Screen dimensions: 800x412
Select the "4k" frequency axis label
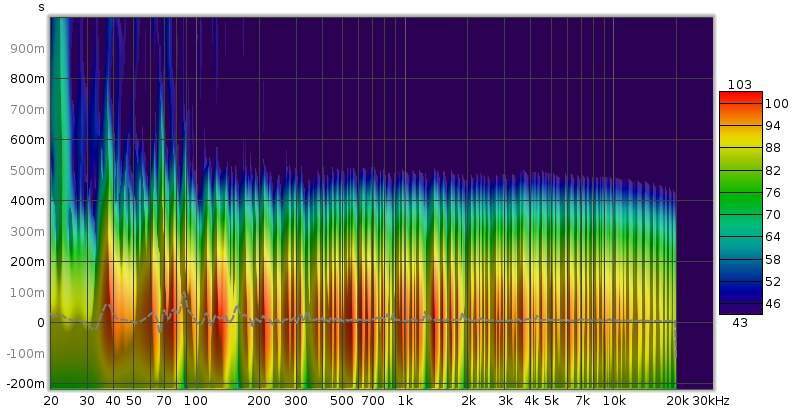click(x=532, y=401)
